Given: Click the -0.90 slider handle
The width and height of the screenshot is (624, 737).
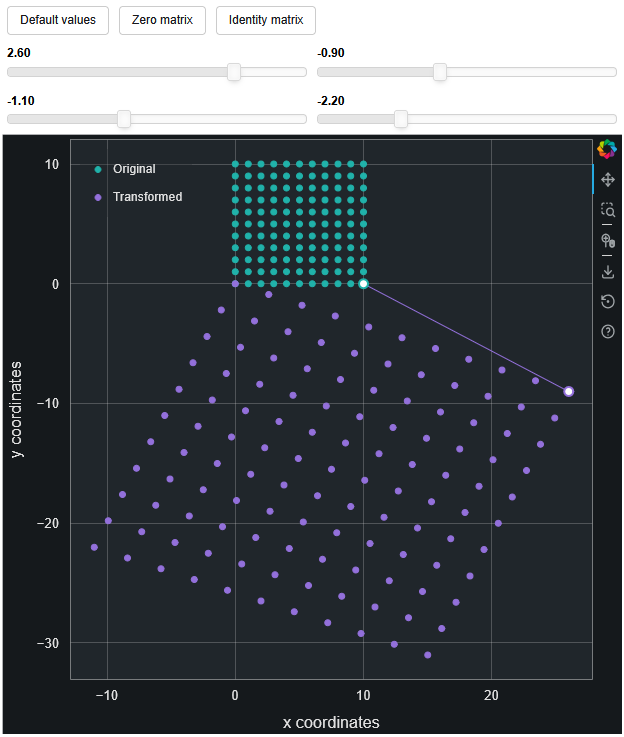Looking at the screenshot, I should (439, 72).
